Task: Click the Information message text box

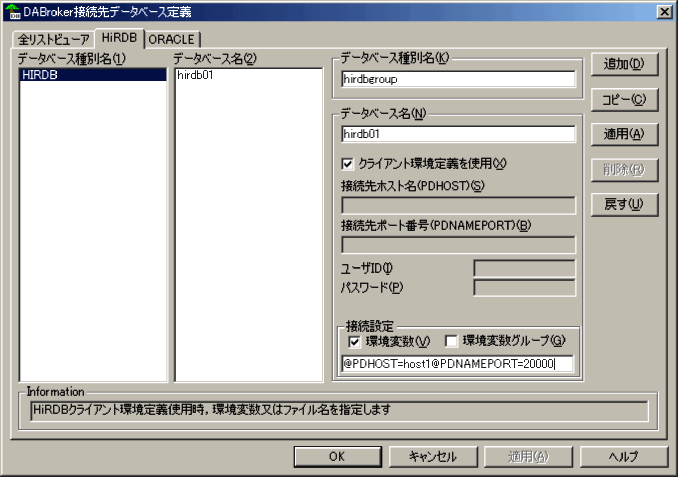Action: pos(340,410)
